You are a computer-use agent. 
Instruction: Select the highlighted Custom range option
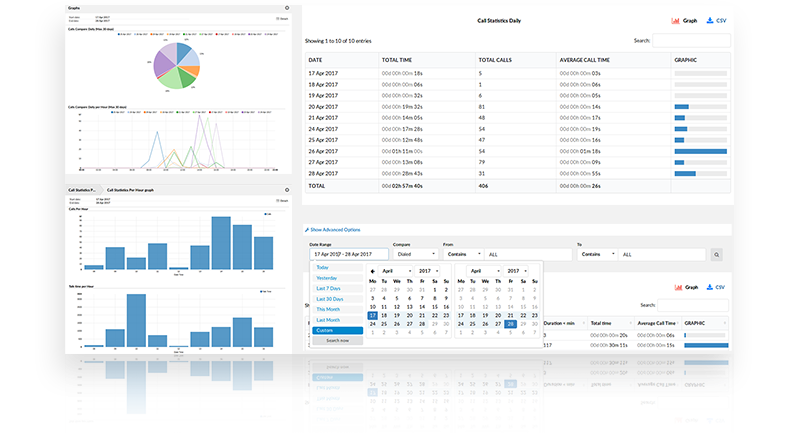click(x=337, y=330)
